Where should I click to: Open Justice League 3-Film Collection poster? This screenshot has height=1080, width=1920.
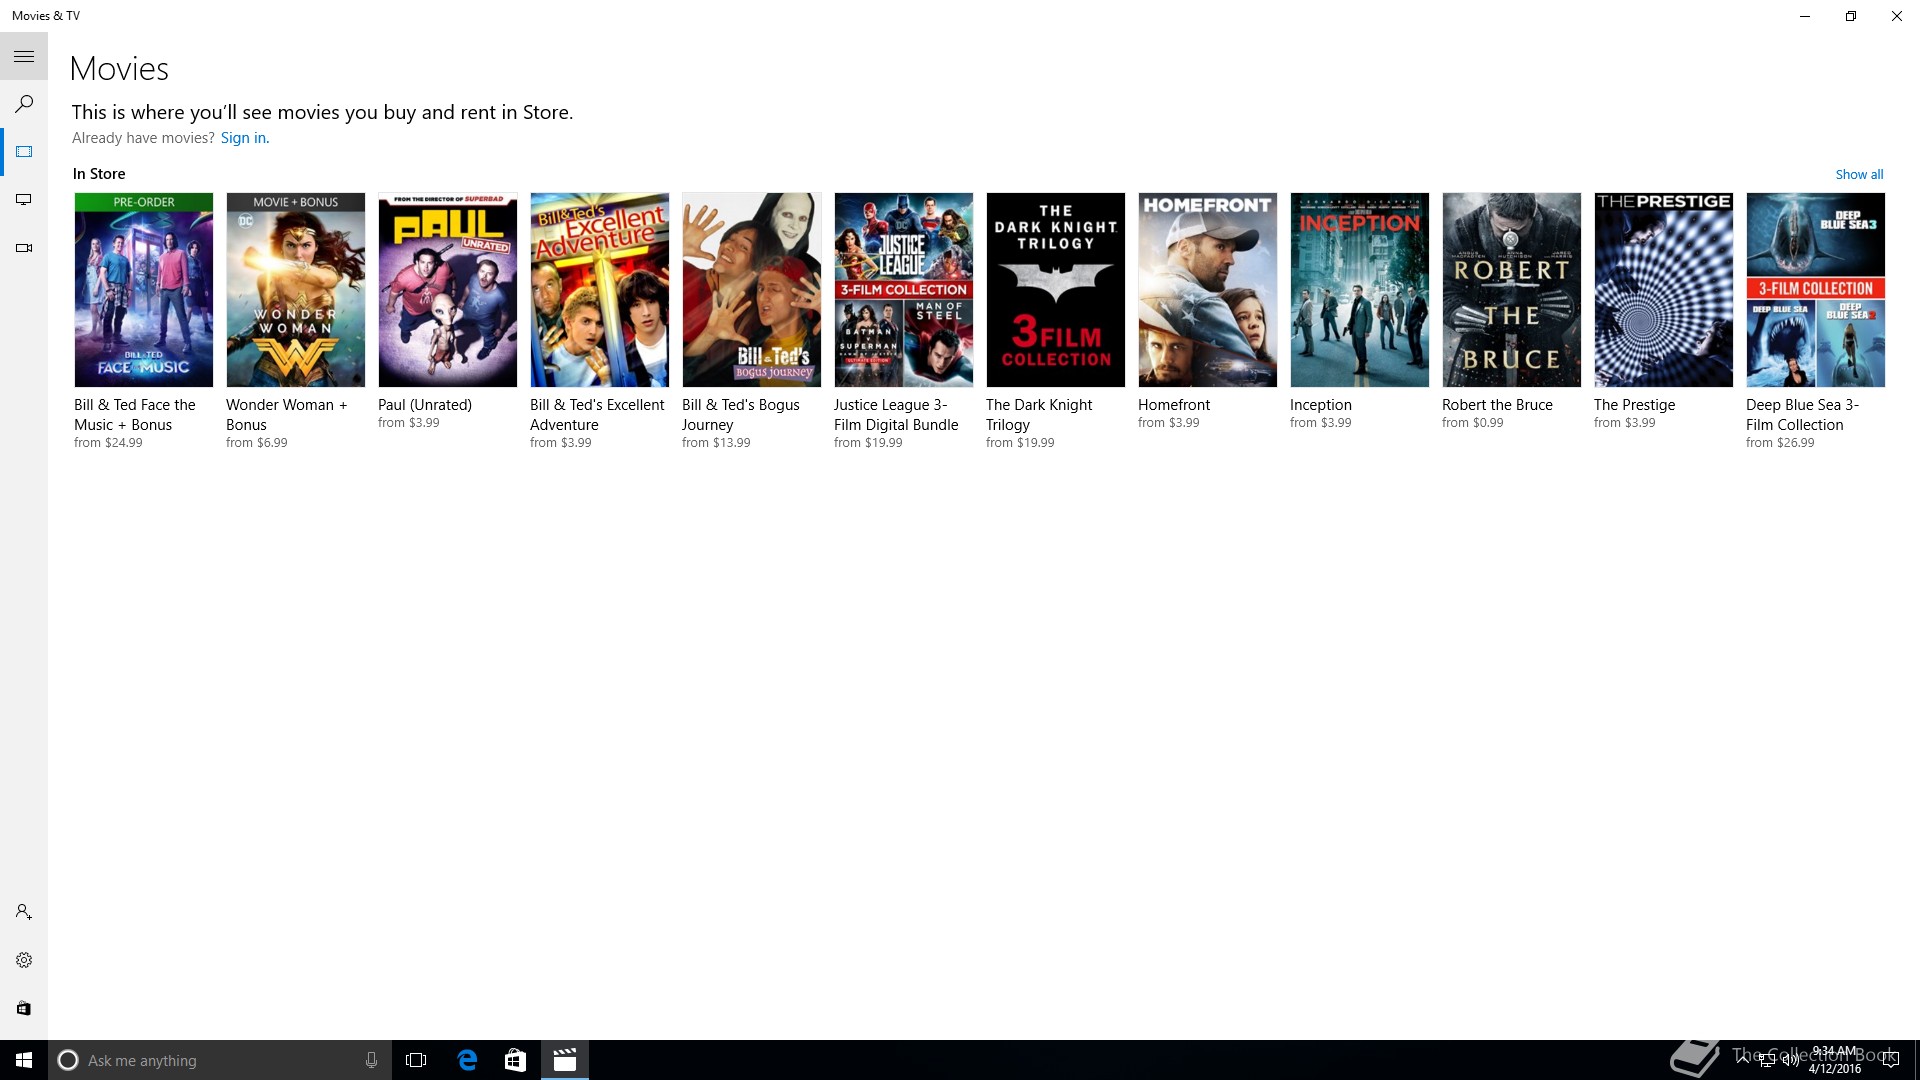point(904,290)
